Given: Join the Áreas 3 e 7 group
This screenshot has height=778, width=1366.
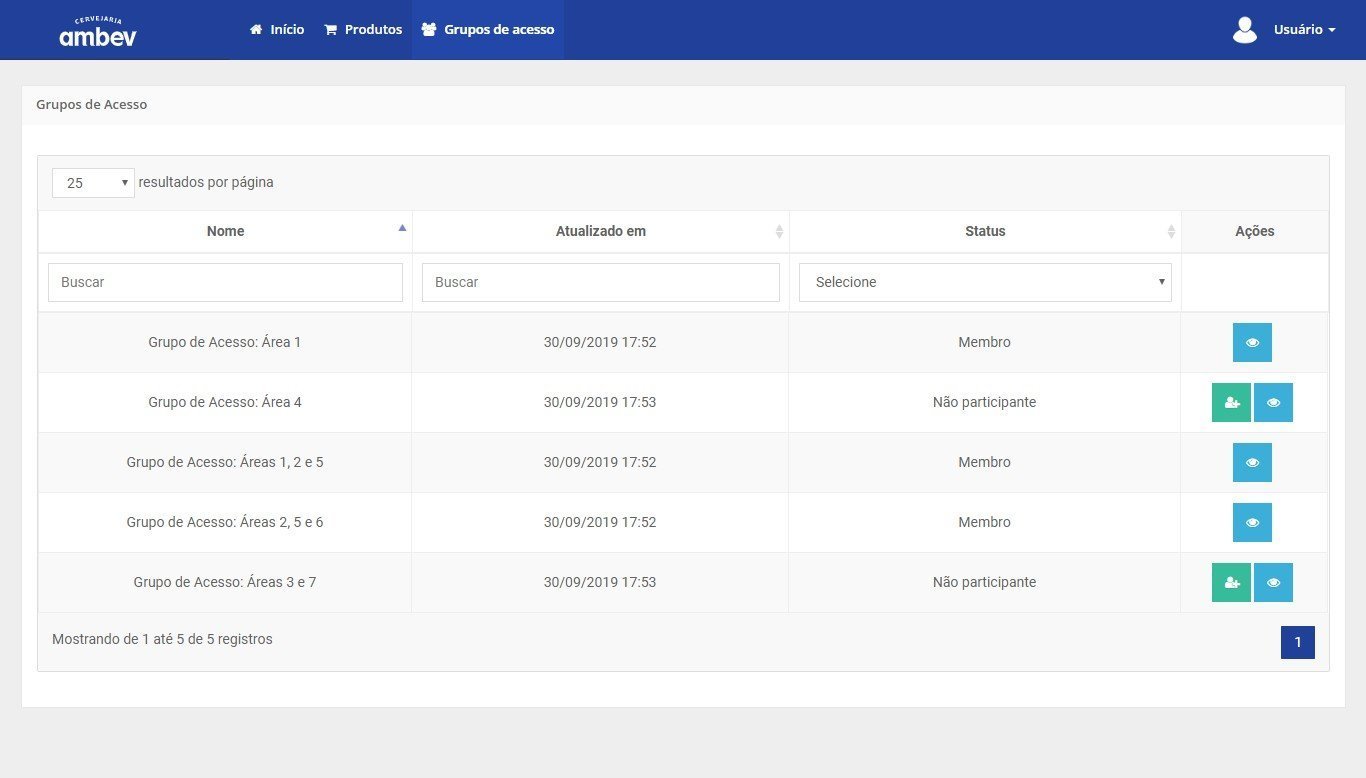Looking at the screenshot, I should pyautogui.click(x=1231, y=583).
